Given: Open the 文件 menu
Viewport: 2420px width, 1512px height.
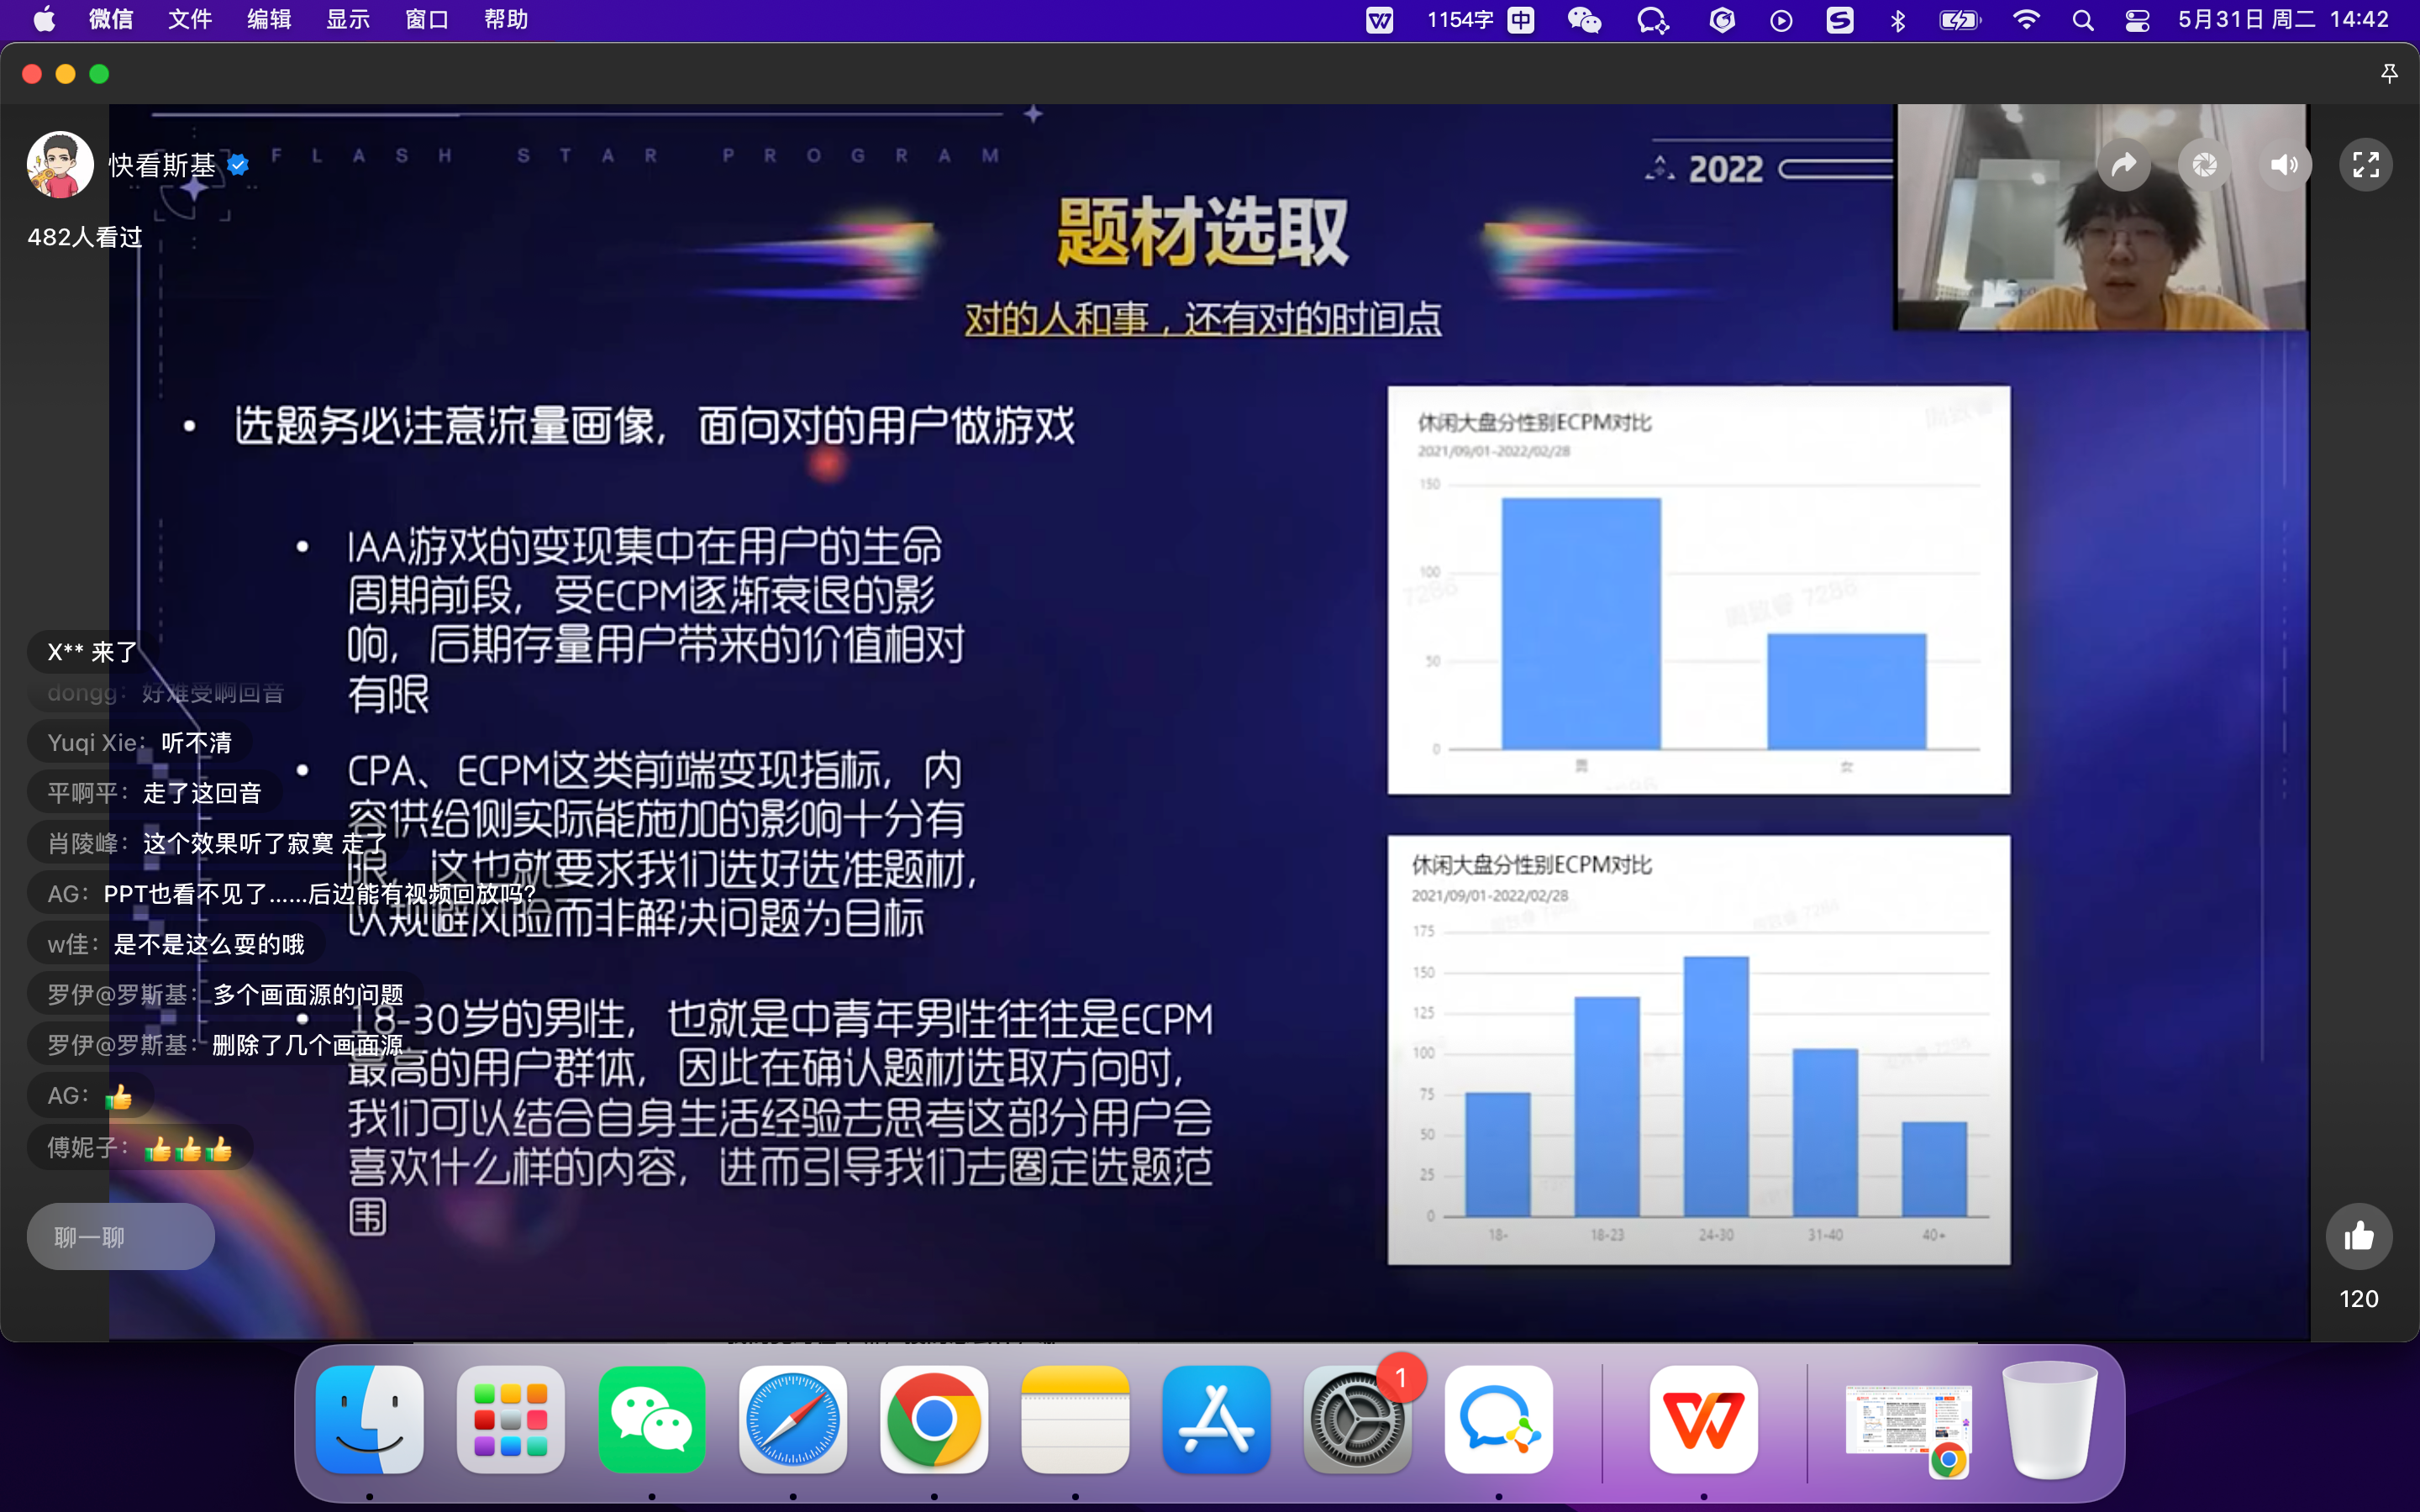Looking at the screenshot, I should (190, 20).
